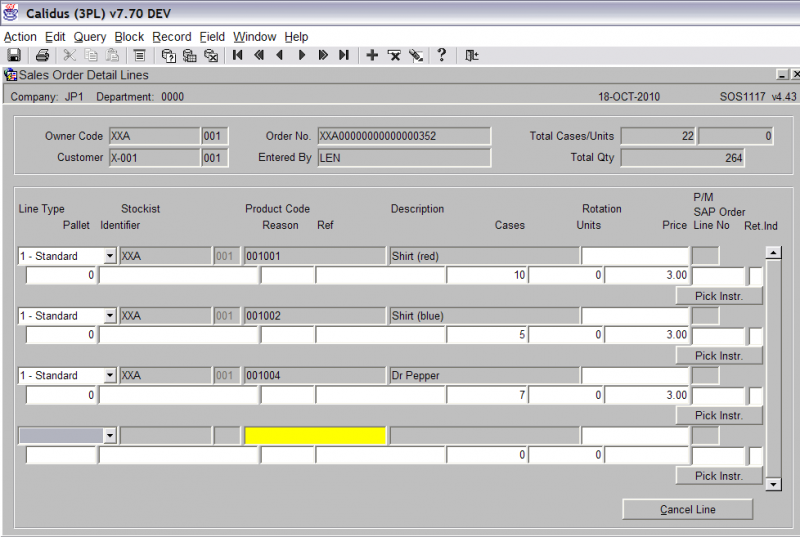
Task: Click the Save diskette icon
Action: [14, 55]
